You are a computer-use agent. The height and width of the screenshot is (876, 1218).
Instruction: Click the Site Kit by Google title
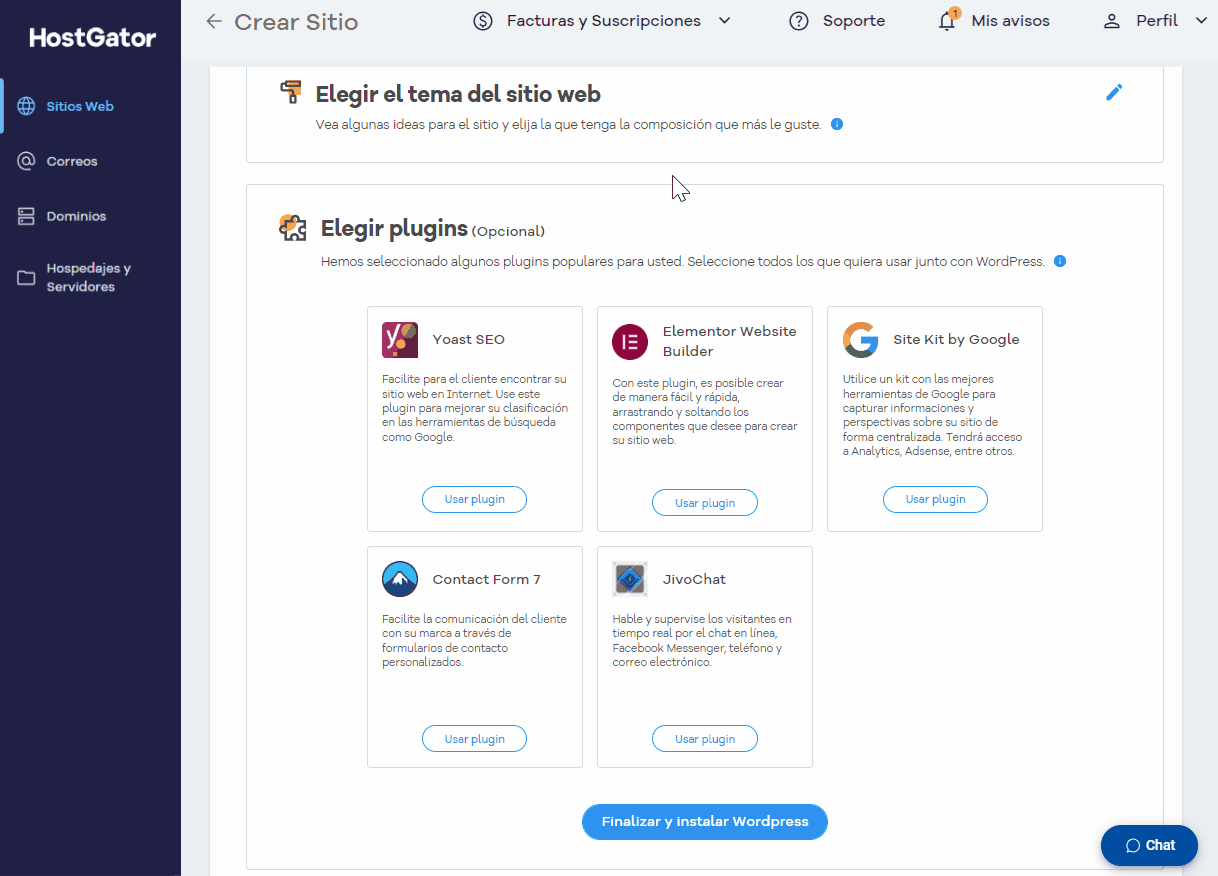pyautogui.click(x=956, y=340)
